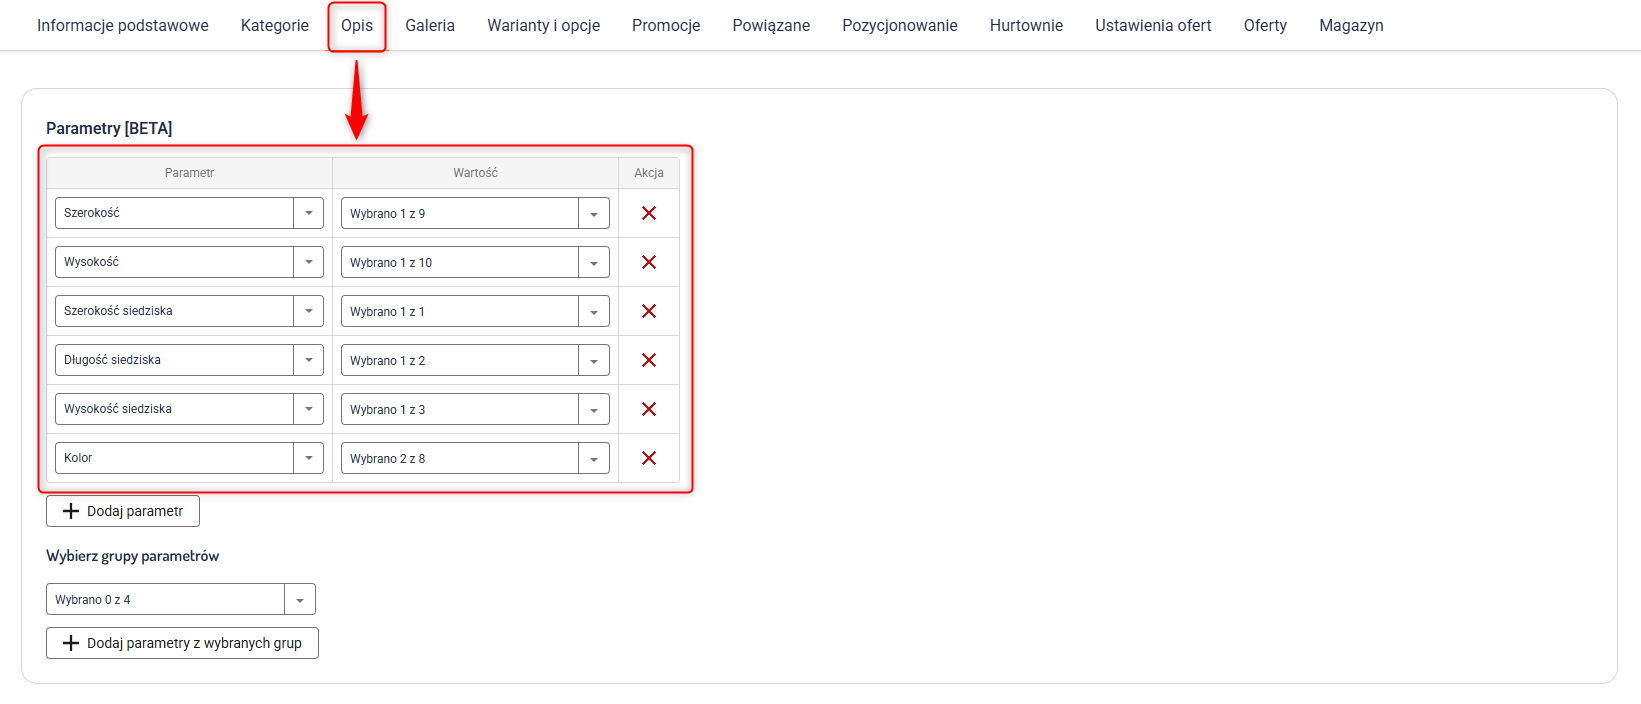Delete the Szerokość parameter row
Viewport: 1641px width, 704px height.
[x=649, y=213]
